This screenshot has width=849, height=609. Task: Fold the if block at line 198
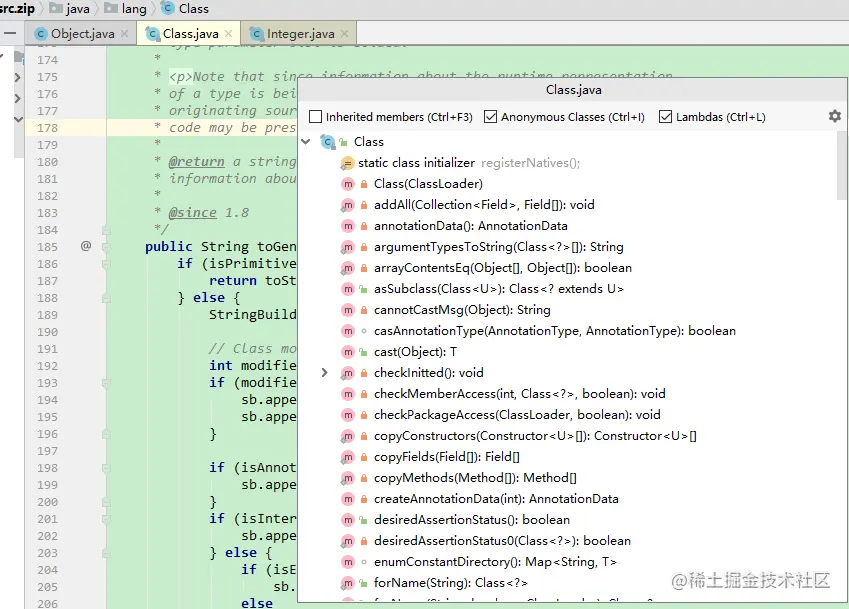106,468
